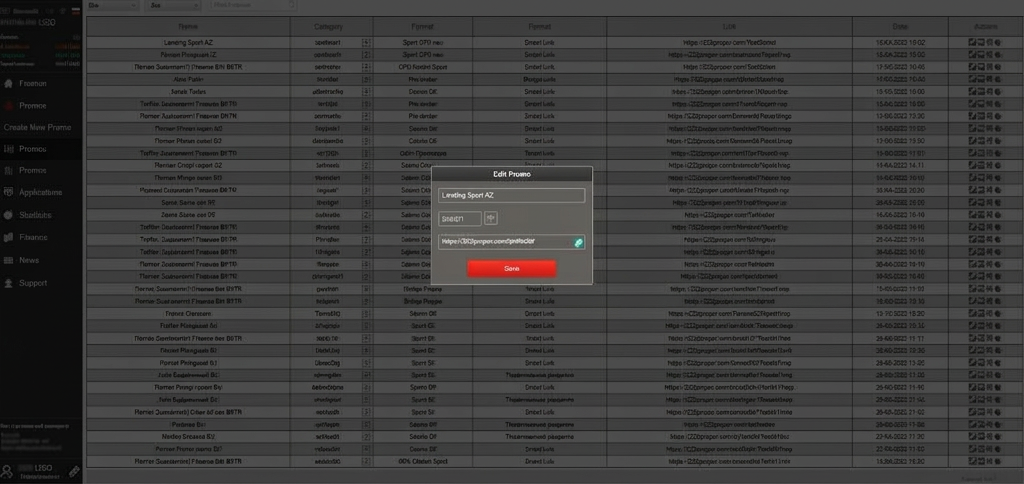The height and width of the screenshot is (484, 1024).
Task: Click the small icon button beside the category field
Action: [491, 218]
